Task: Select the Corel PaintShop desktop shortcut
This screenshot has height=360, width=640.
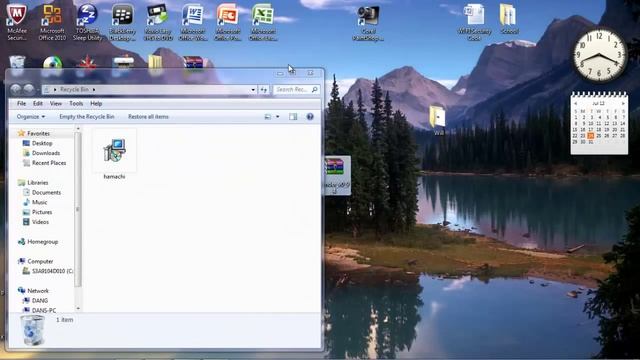Action: pyautogui.click(x=368, y=23)
